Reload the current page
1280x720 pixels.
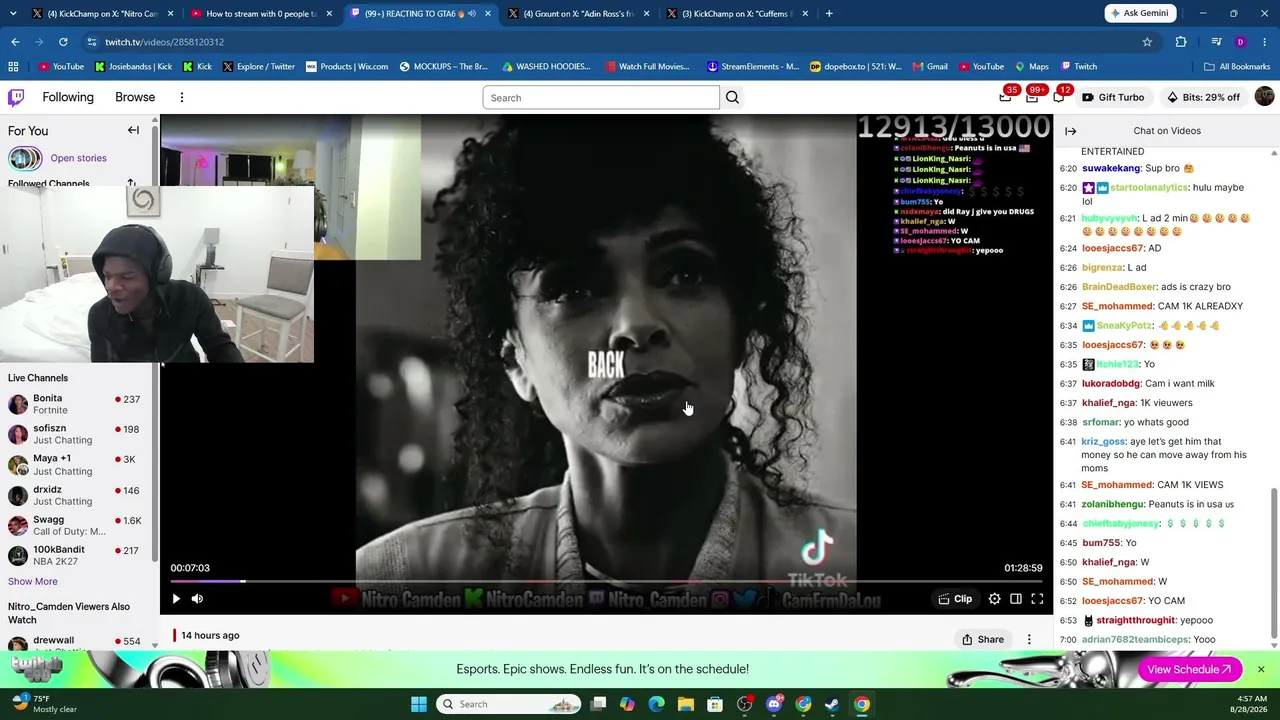click(63, 42)
